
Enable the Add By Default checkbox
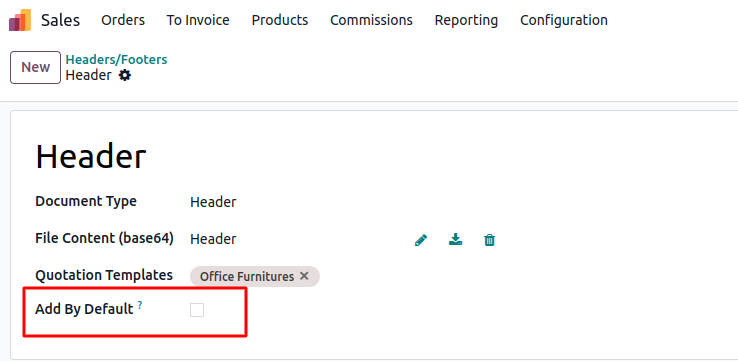197,310
